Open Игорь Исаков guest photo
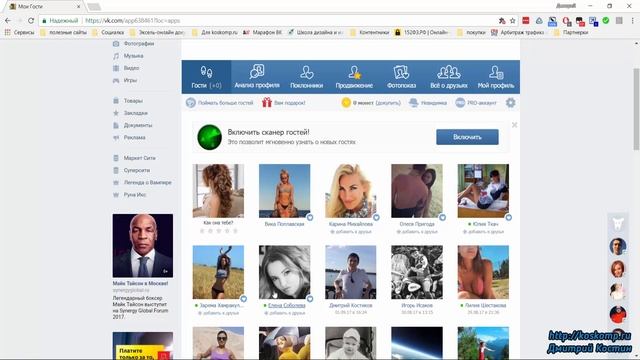 pos(417,272)
